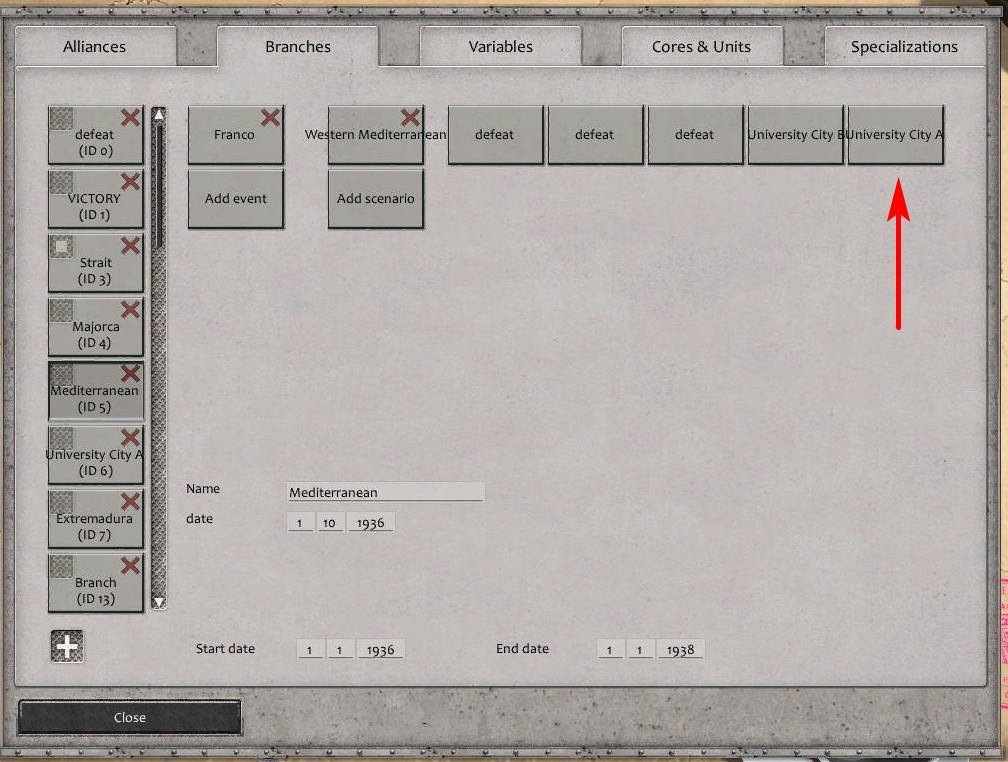
Task: Delete the Mediterranean (ID 5) branch
Action: pyautogui.click(x=130, y=374)
